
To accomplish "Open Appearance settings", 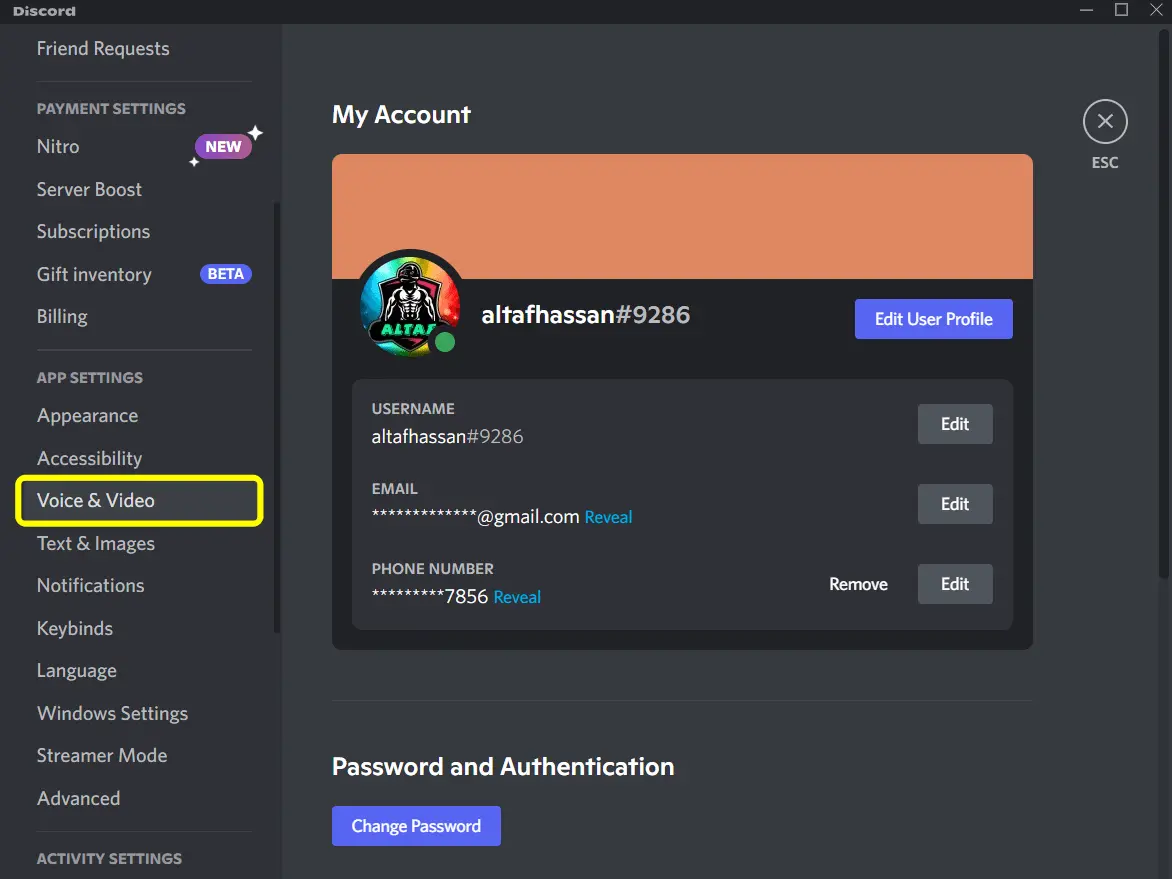I will tap(87, 415).
